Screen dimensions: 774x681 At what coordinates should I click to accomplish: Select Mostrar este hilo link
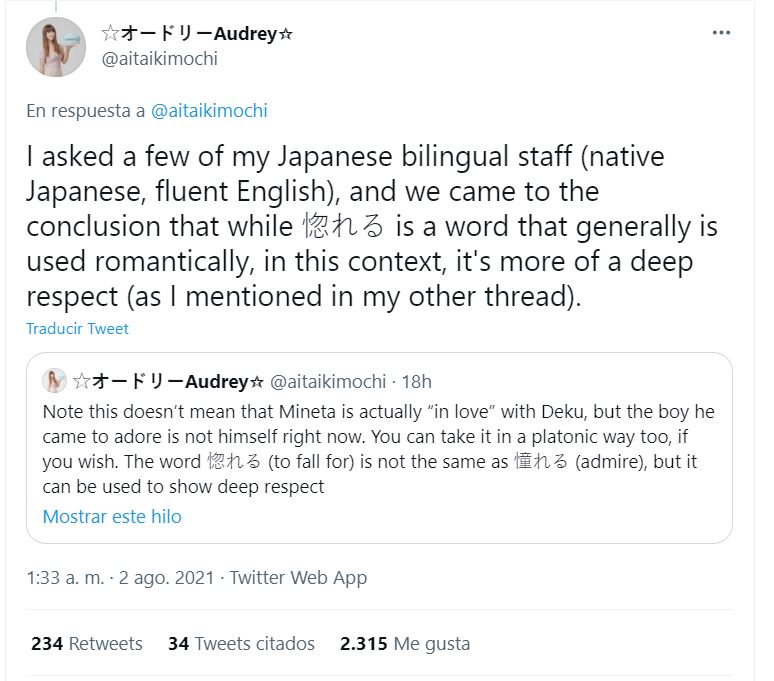(112, 517)
